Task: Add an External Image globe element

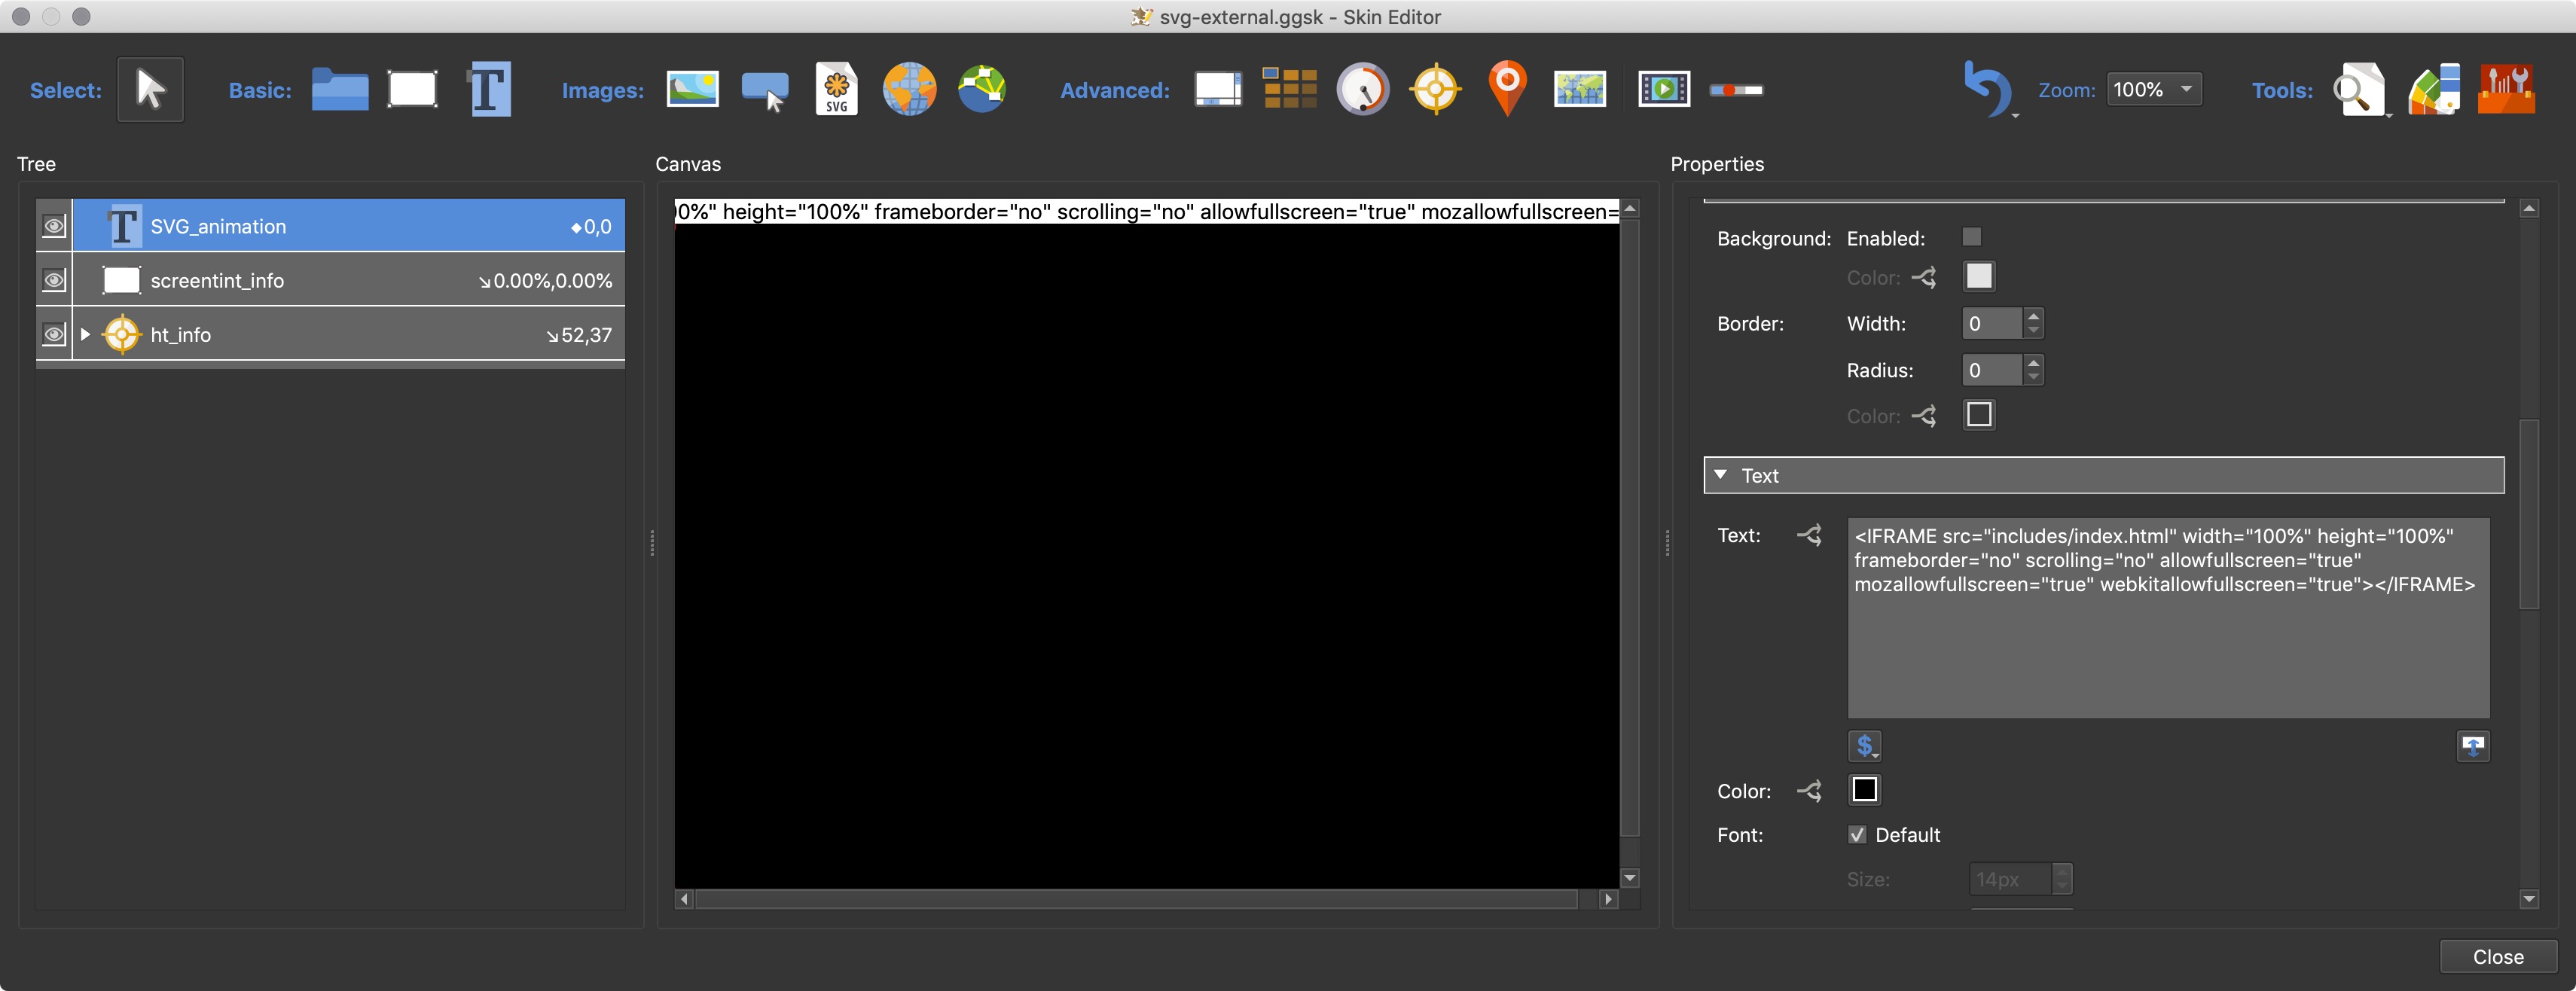Action: [909, 90]
